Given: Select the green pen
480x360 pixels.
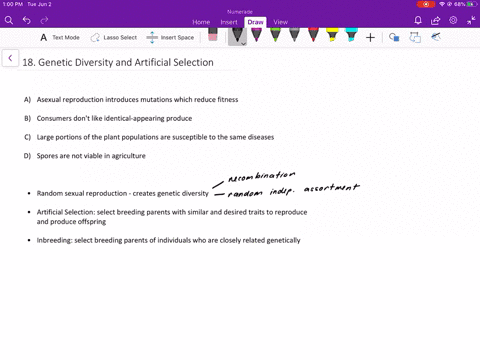Looking at the screenshot, I should pos(275,35).
